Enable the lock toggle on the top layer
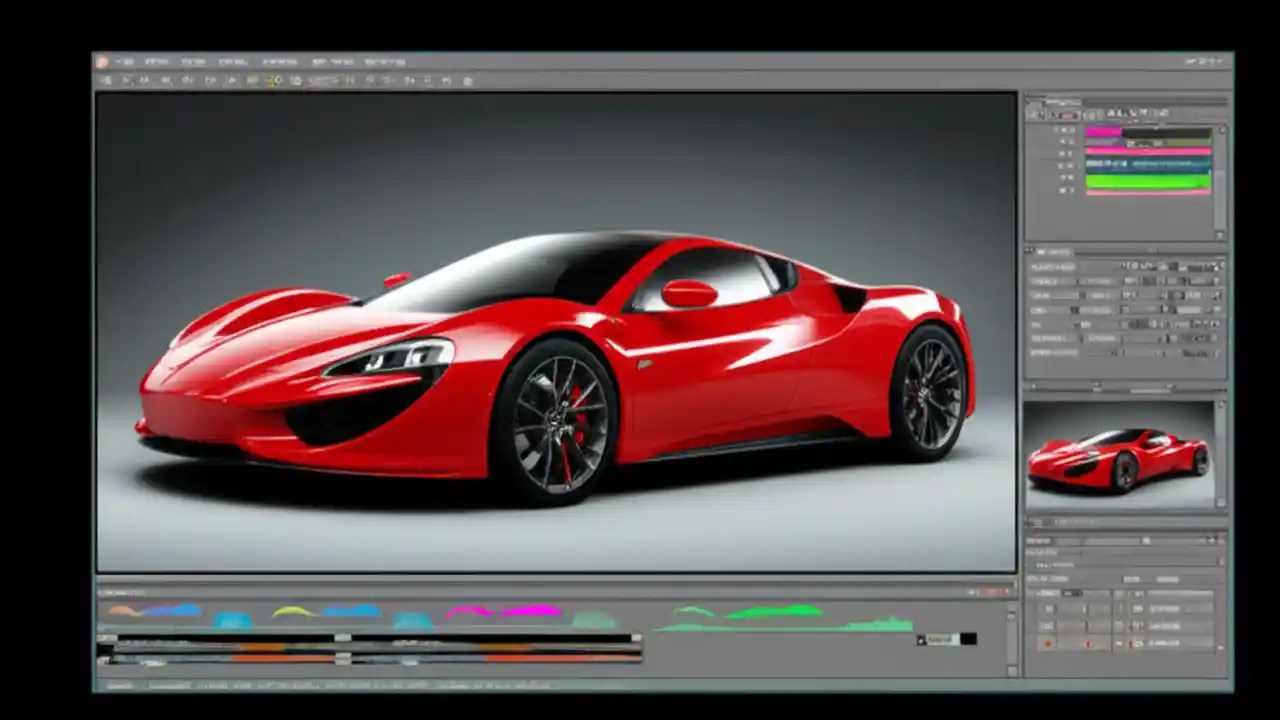The image size is (1280, 720). click(1073, 130)
